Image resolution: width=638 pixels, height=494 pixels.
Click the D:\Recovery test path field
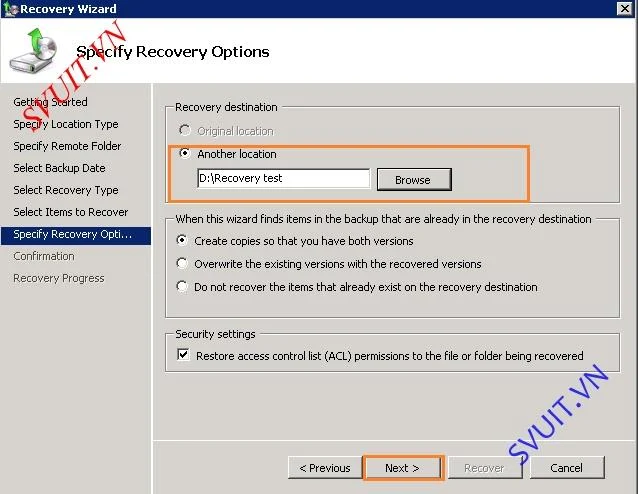[x=284, y=178]
